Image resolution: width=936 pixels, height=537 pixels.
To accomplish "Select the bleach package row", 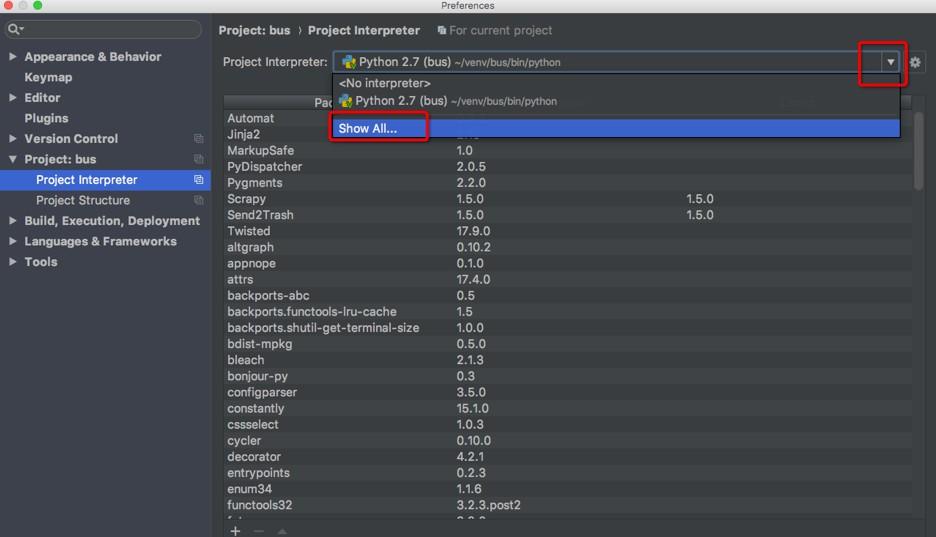I will tap(568, 360).
